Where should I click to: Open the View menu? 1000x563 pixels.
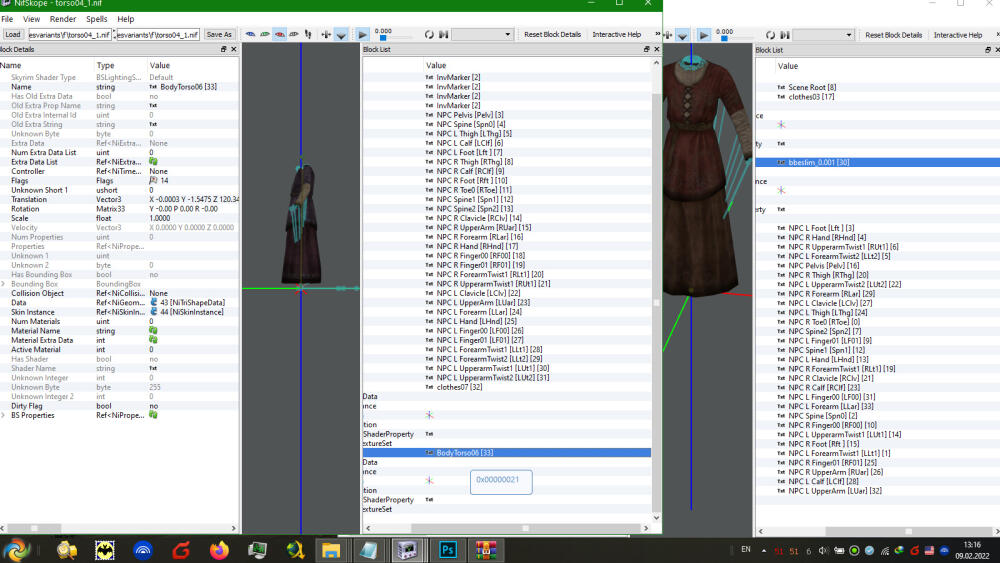click(31, 19)
